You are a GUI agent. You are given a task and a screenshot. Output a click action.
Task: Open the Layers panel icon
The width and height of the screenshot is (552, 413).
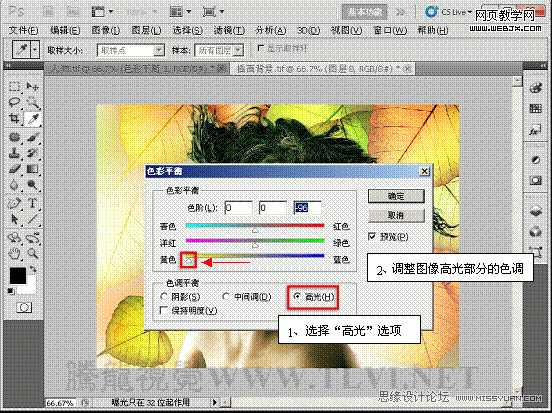(x=535, y=211)
